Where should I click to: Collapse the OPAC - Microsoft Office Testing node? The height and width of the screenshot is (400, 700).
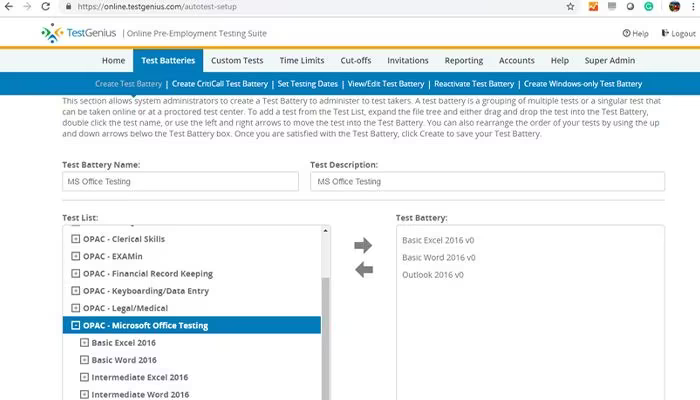pos(75,325)
